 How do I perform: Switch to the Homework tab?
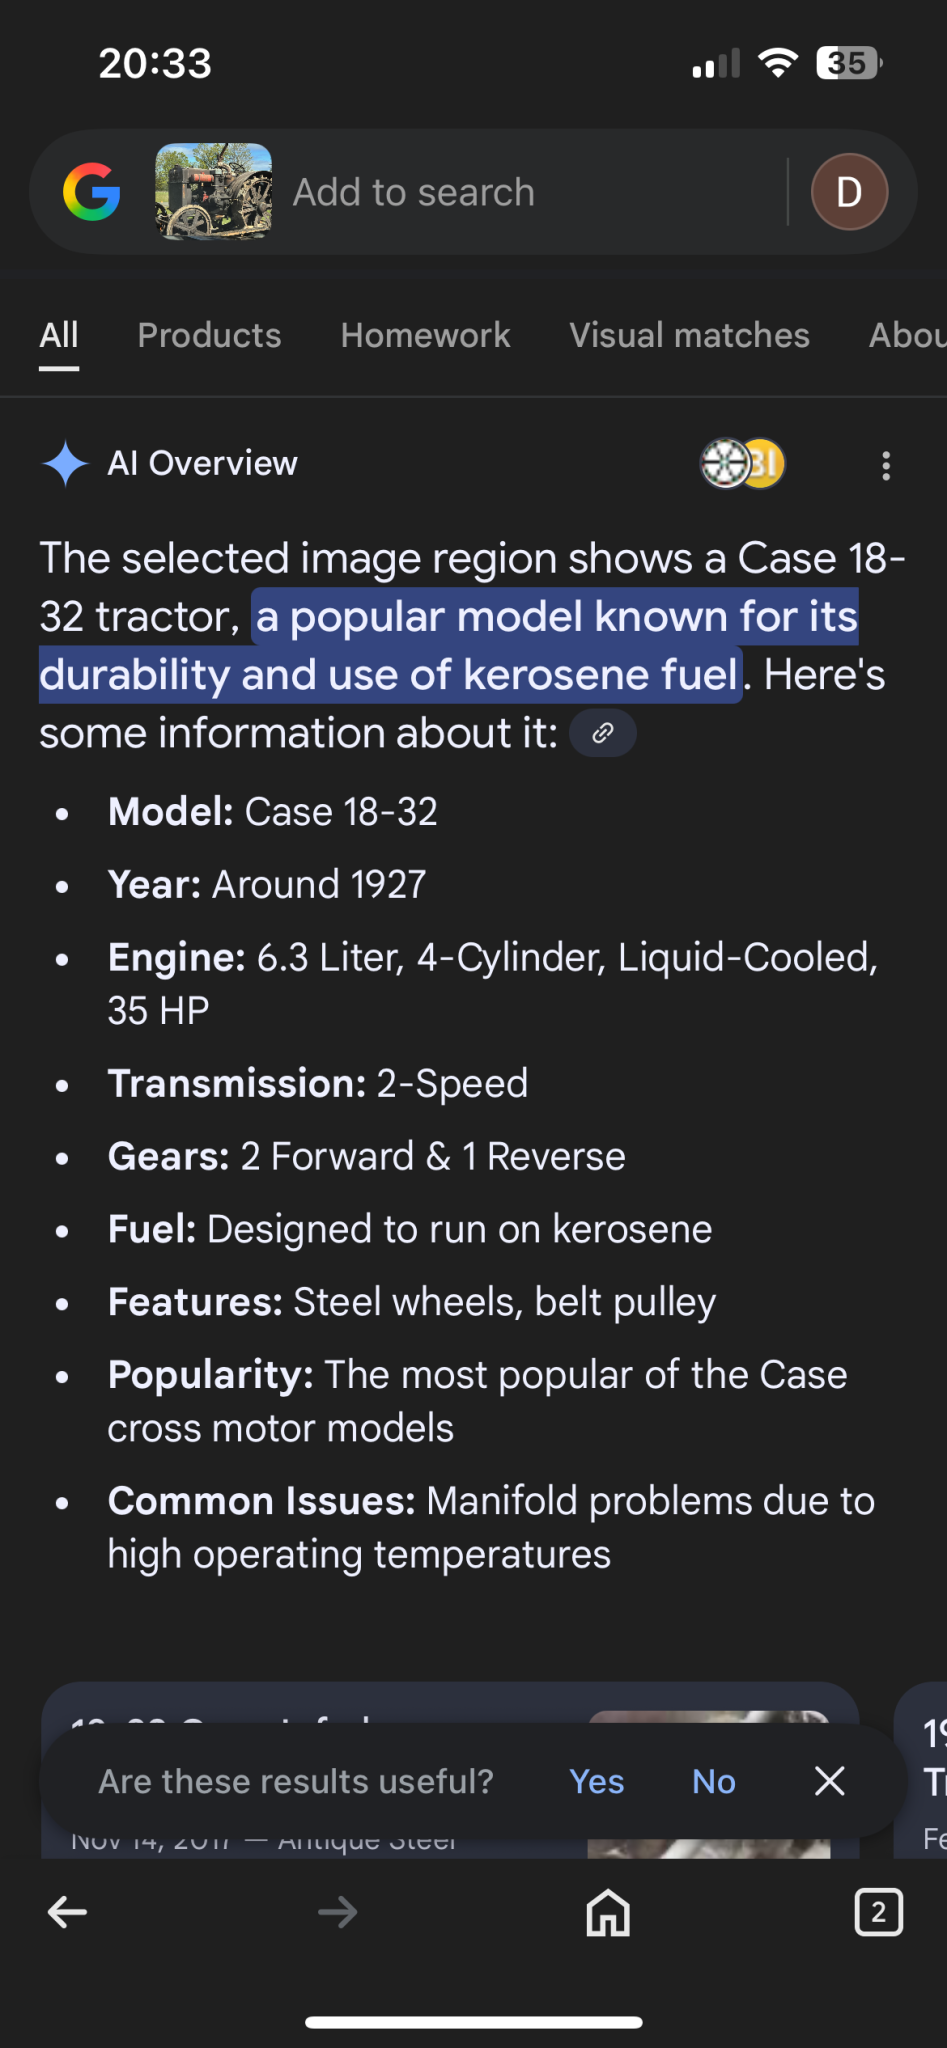tap(425, 336)
